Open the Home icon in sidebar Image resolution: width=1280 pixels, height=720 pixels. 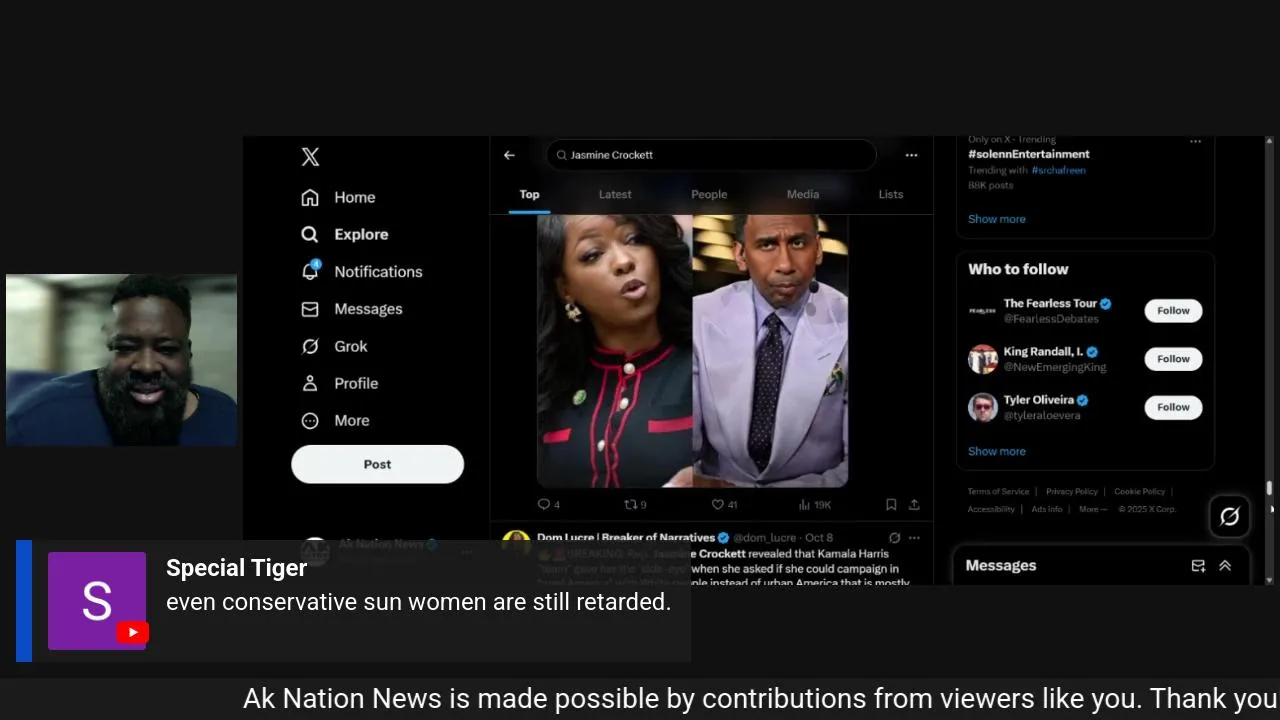click(x=310, y=197)
